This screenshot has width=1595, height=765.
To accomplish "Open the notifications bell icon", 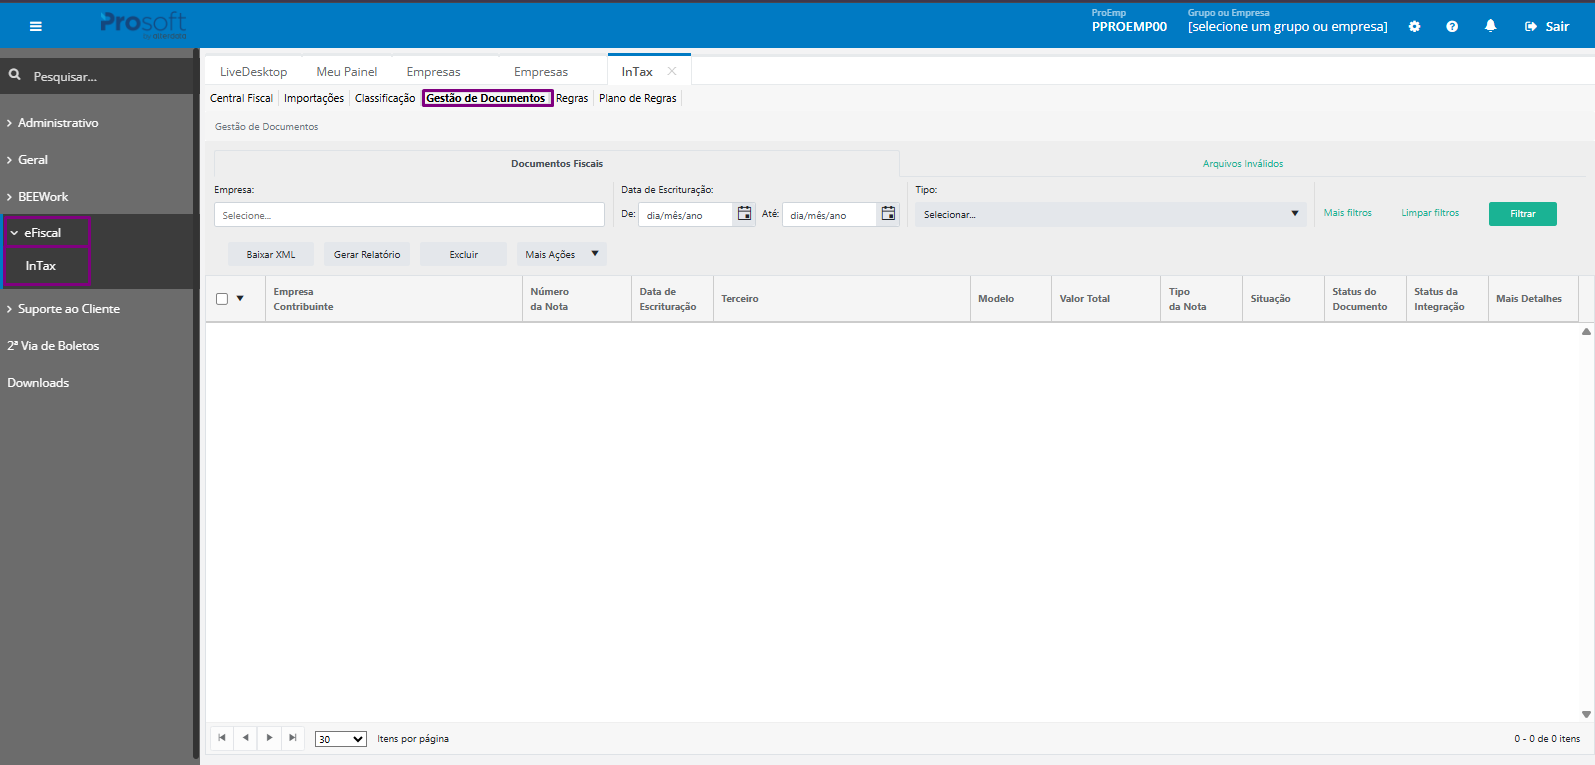I will [1490, 26].
